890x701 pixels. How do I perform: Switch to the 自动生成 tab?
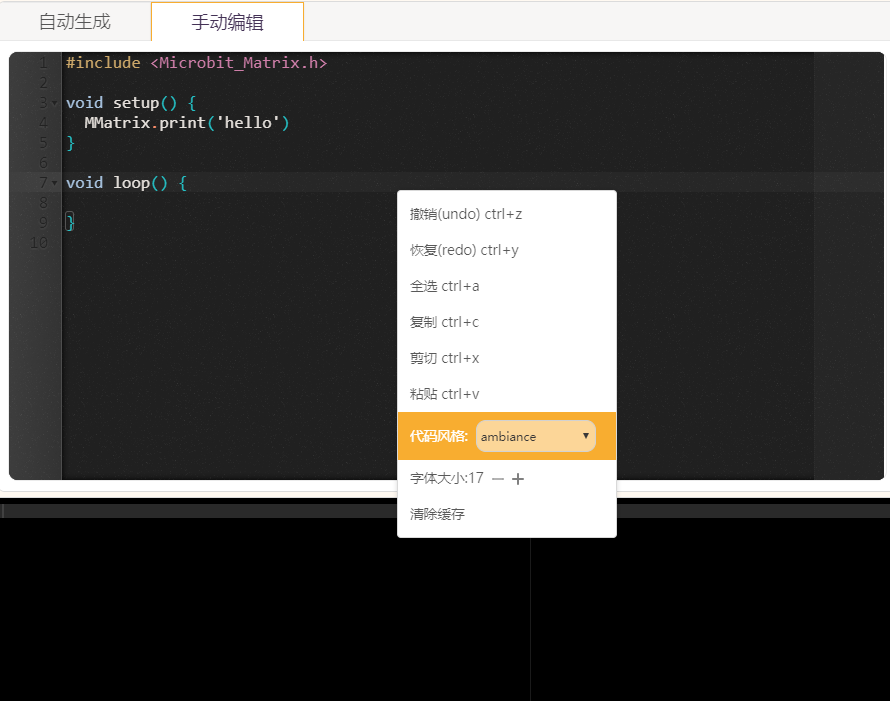[75, 22]
